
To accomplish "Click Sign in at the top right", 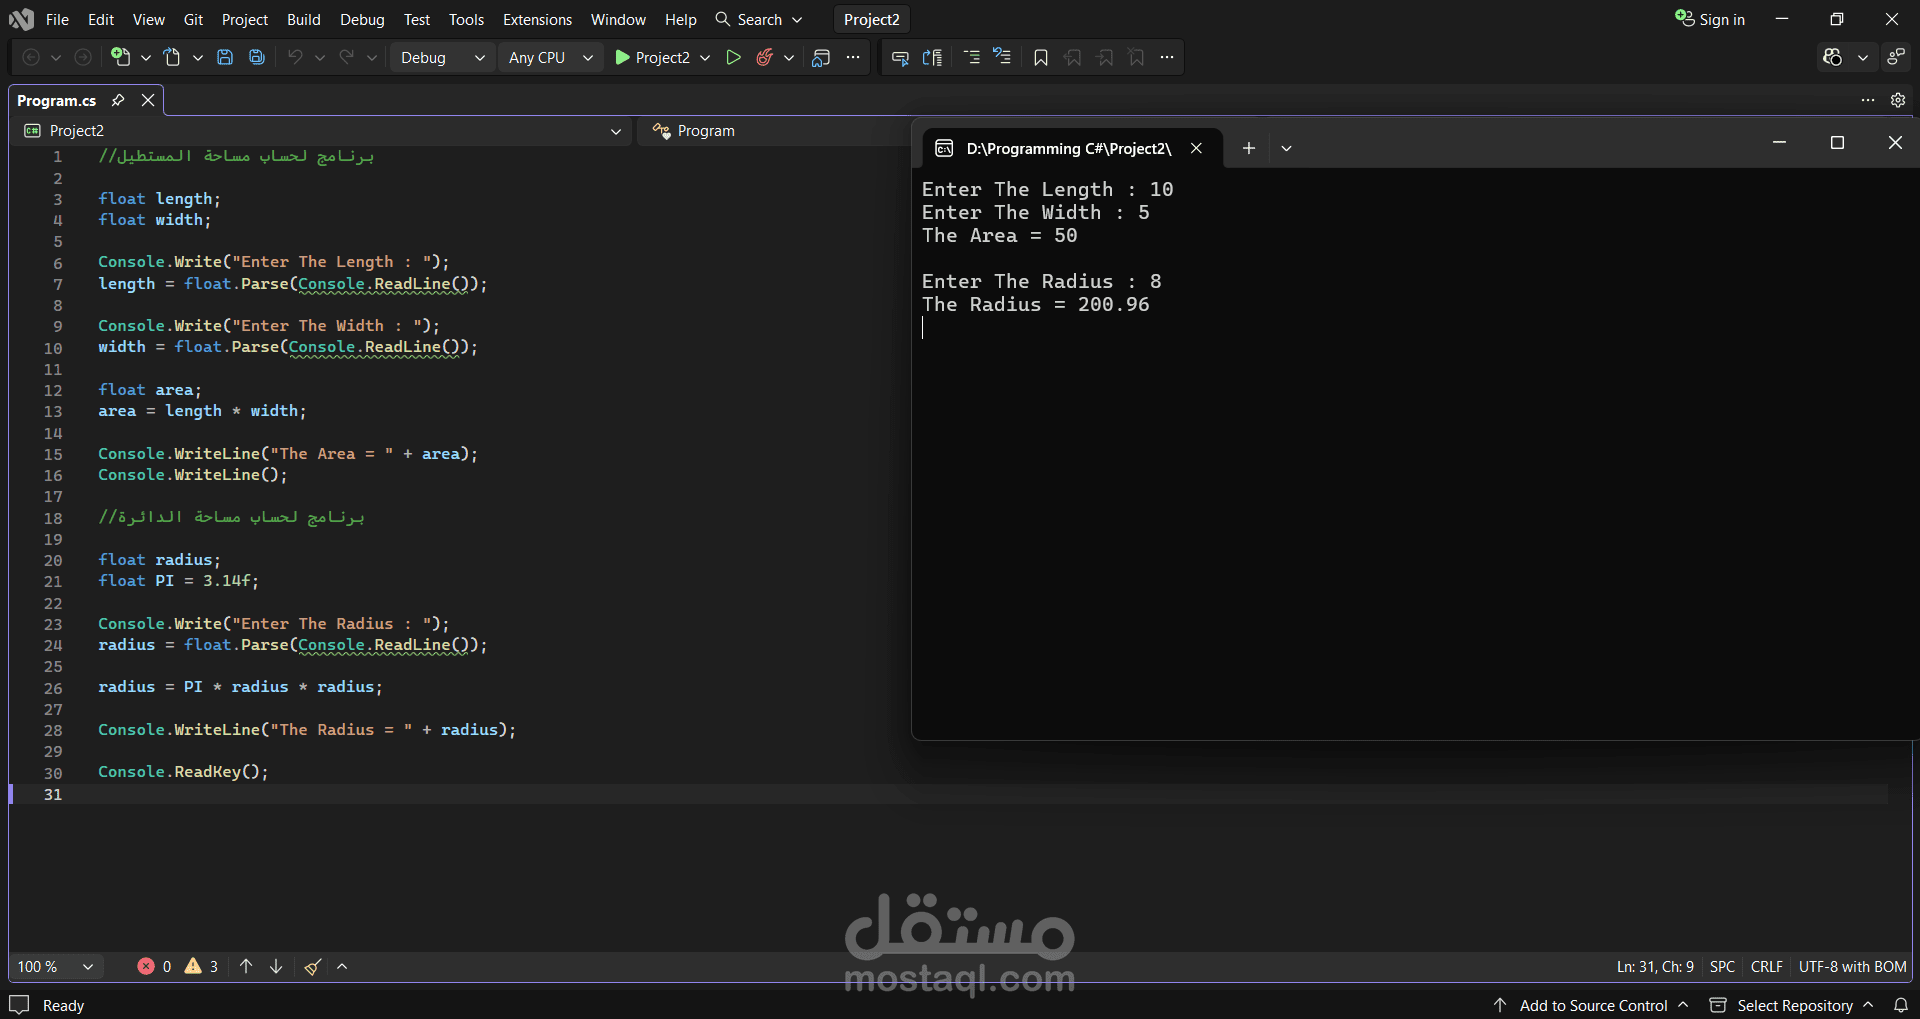I will click(x=1710, y=19).
